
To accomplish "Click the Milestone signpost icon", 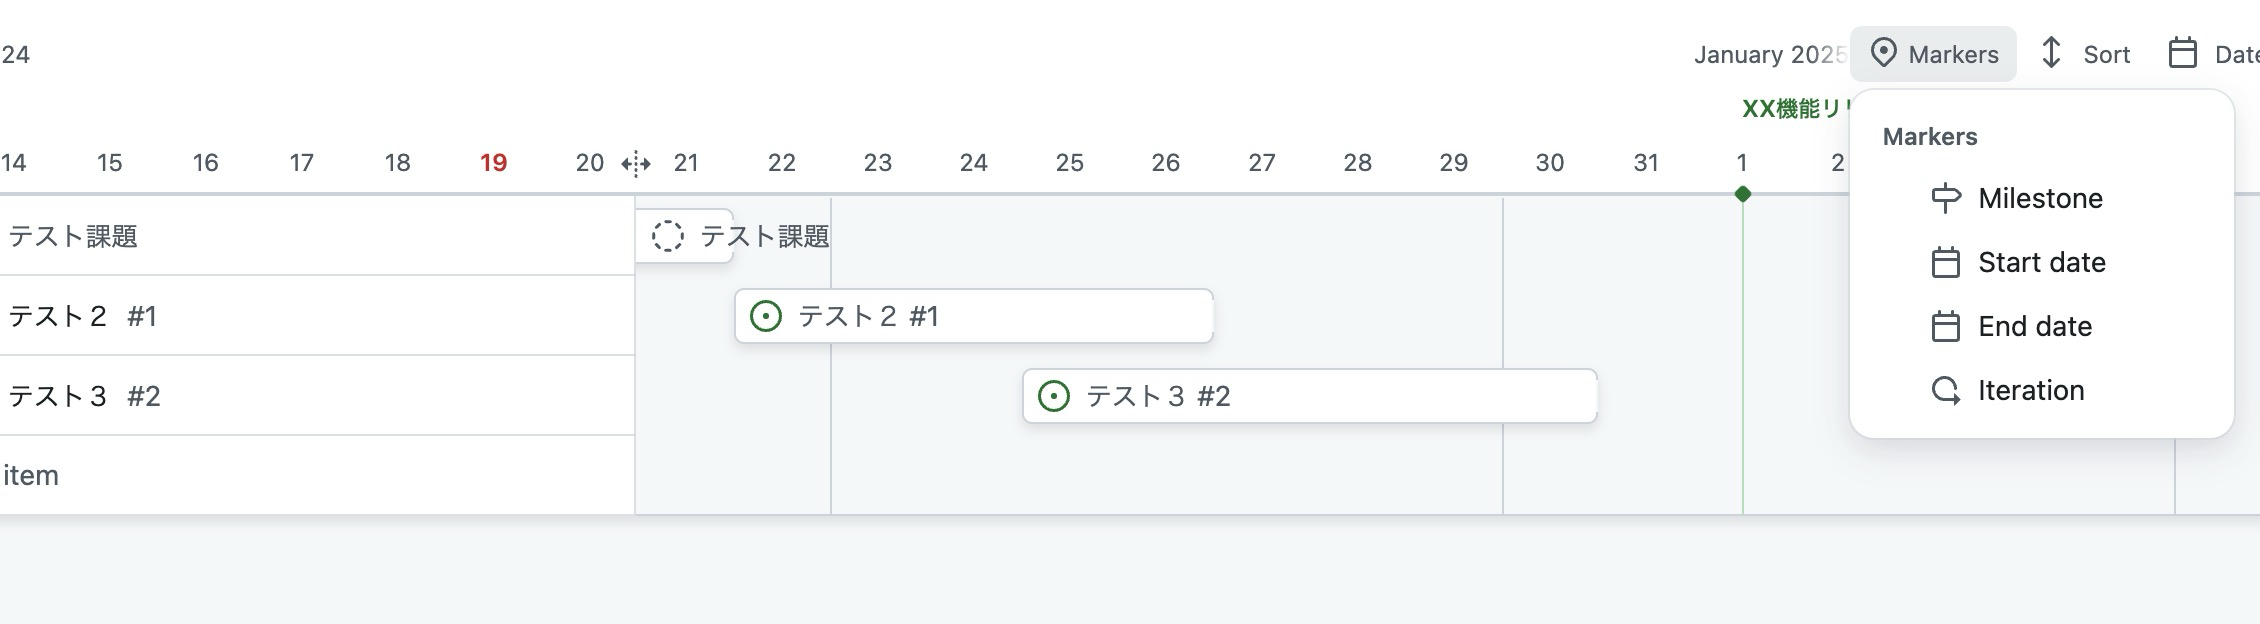I will pos(1945,198).
